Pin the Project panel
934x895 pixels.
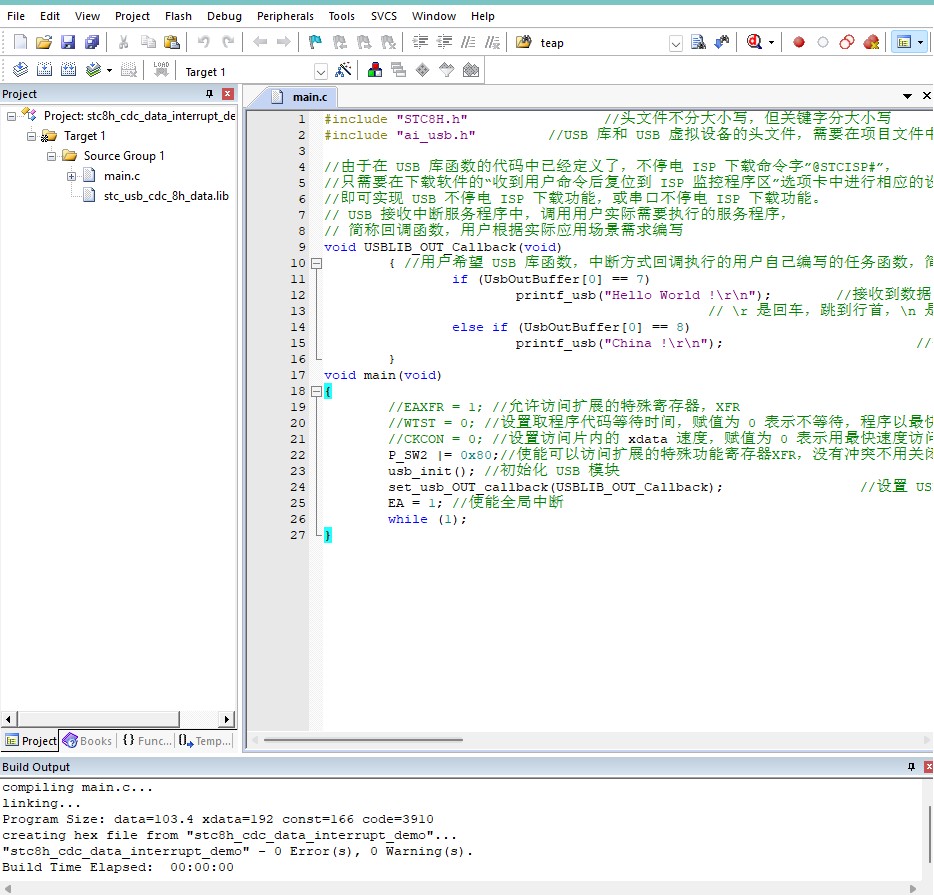coord(209,93)
